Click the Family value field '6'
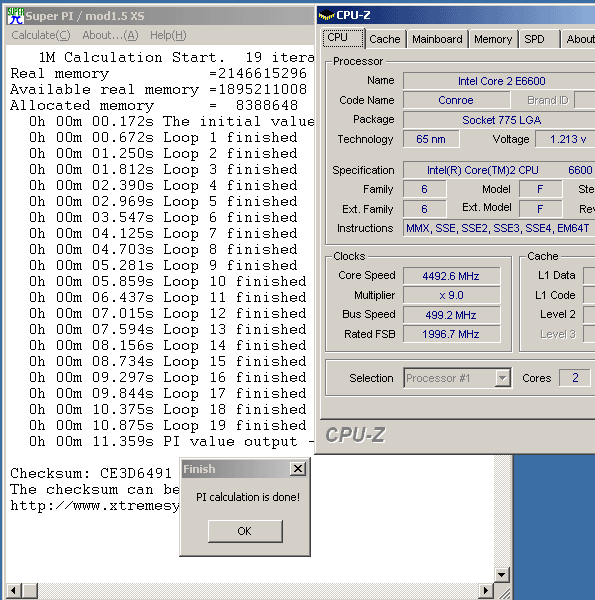Image resolution: width=595 pixels, height=600 pixels. coord(425,189)
